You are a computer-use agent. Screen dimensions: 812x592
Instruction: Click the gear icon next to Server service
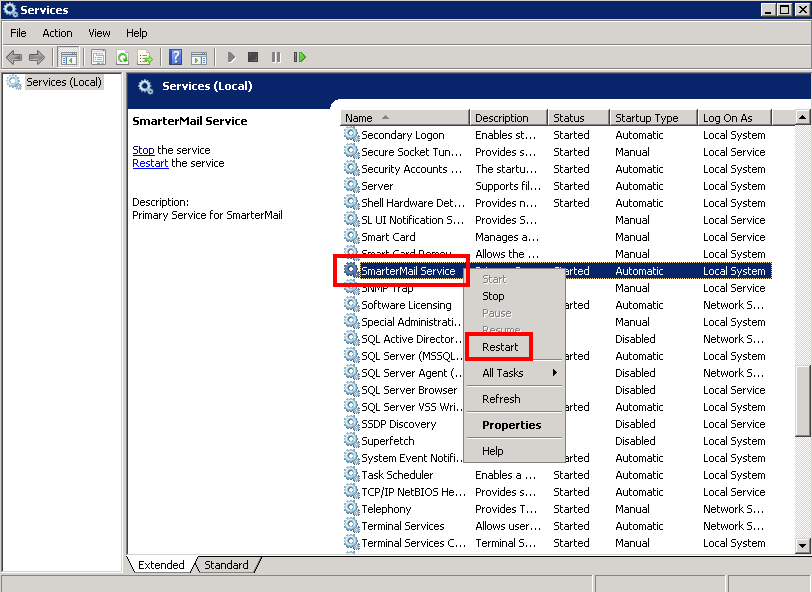tap(352, 186)
